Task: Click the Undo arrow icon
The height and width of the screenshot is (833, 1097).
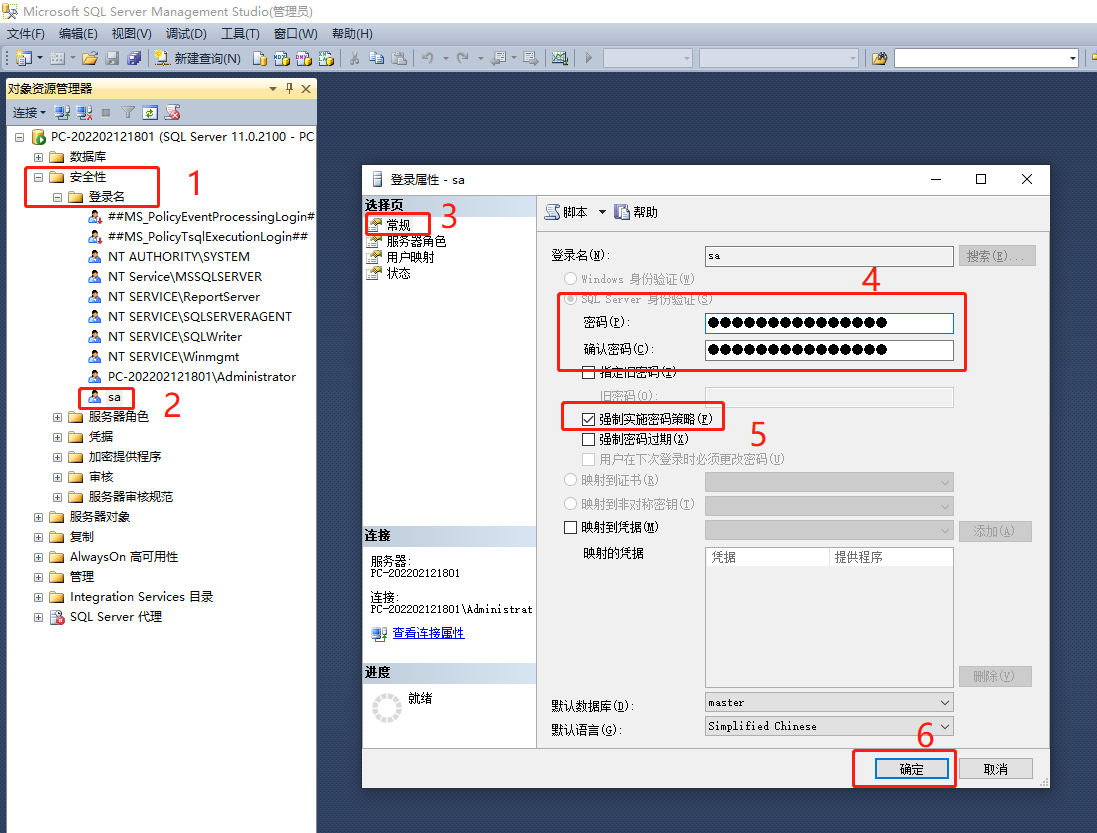Action: (x=427, y=58)
